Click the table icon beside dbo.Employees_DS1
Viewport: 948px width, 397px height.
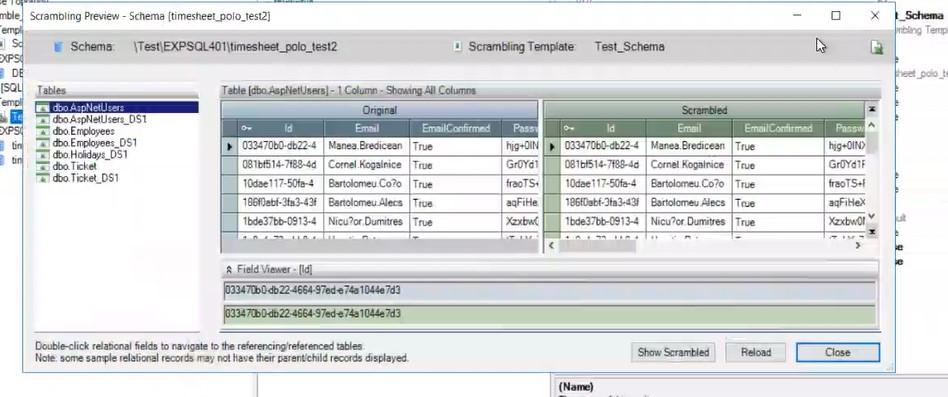[43, 143]
